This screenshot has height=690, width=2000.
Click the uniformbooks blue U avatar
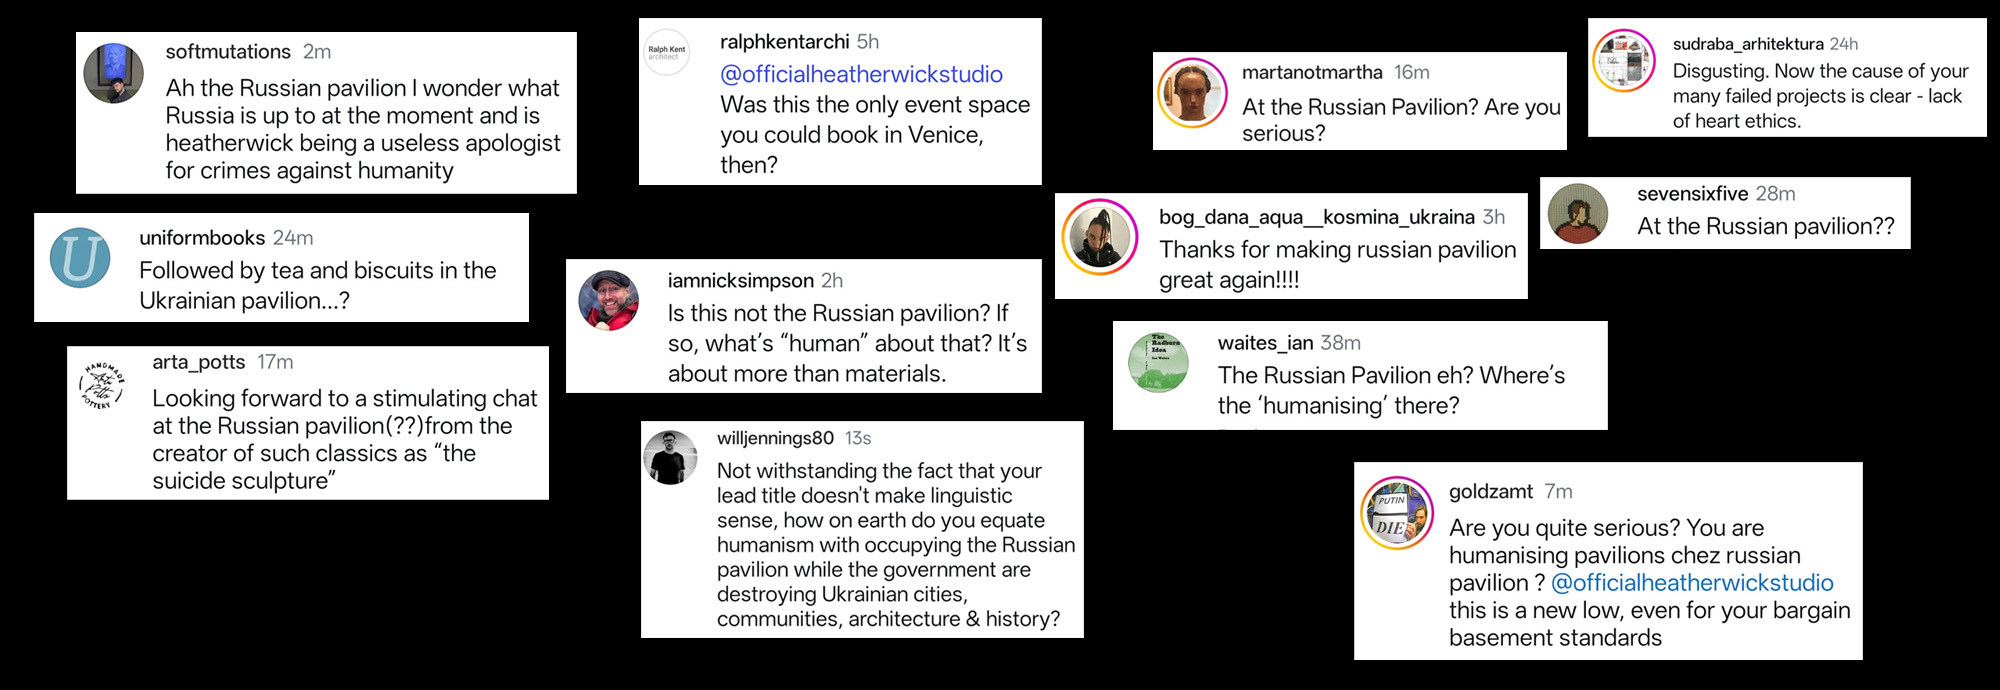pyautogui.click(x=80, y=258)
